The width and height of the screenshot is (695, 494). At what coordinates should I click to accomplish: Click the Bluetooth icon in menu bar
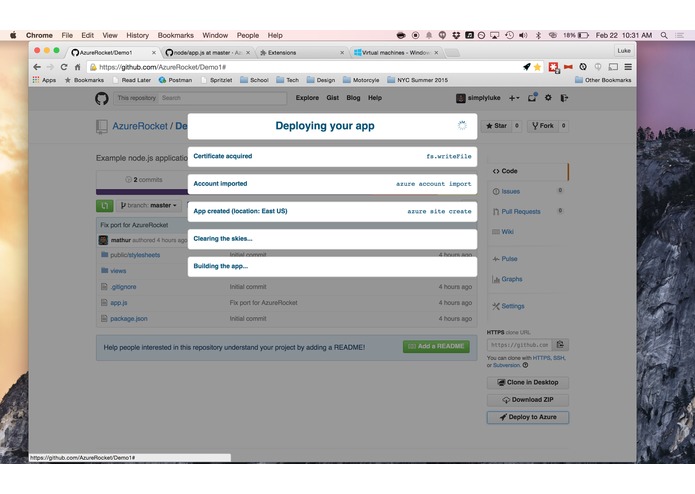click(x=538, y=35)
